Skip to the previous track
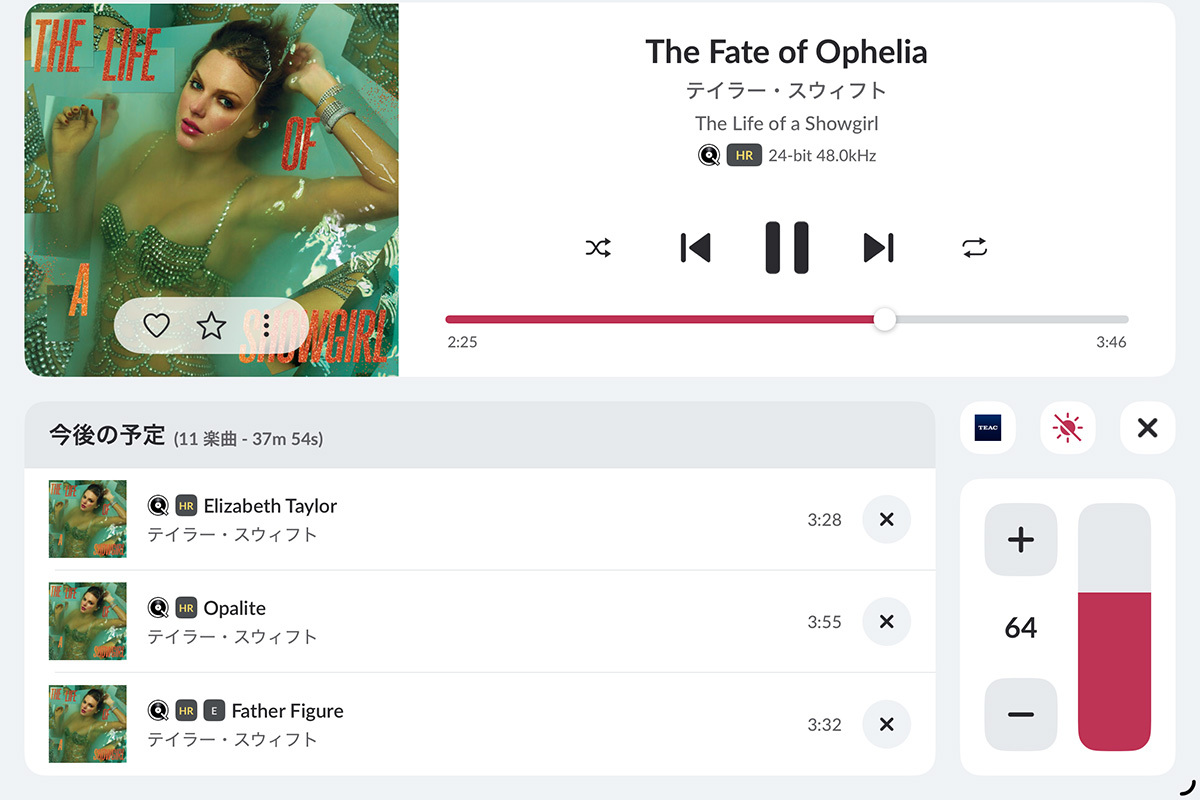The width and height of the screenshot is (1200, 800). pyautogui.click(x=695, y=248)
